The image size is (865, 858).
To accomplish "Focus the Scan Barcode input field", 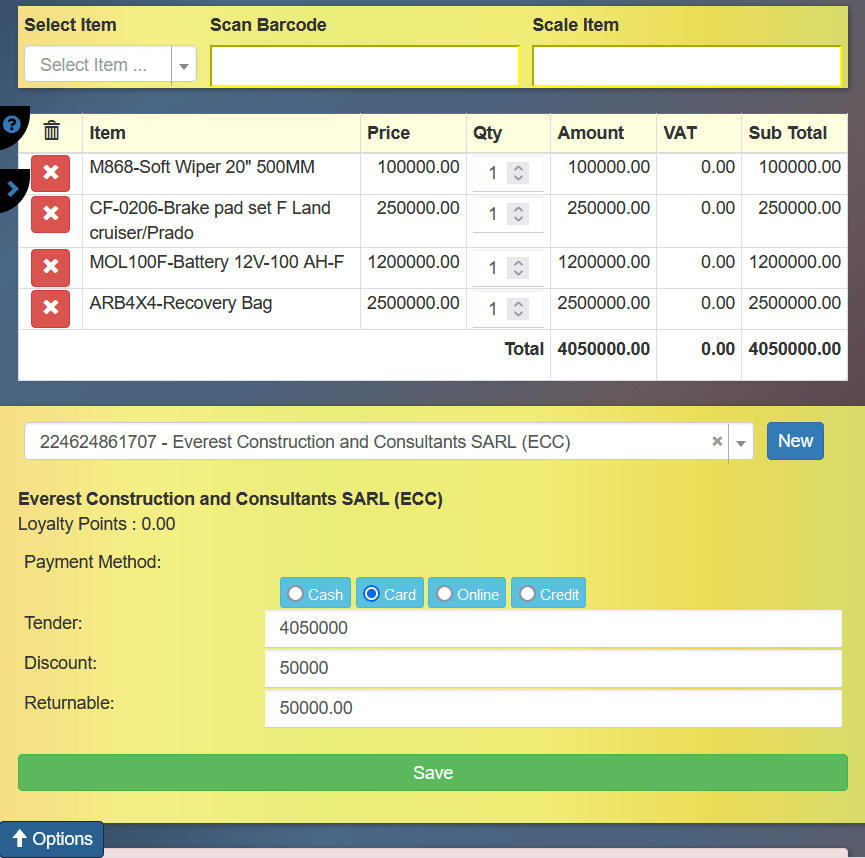I will click(364, 66).
